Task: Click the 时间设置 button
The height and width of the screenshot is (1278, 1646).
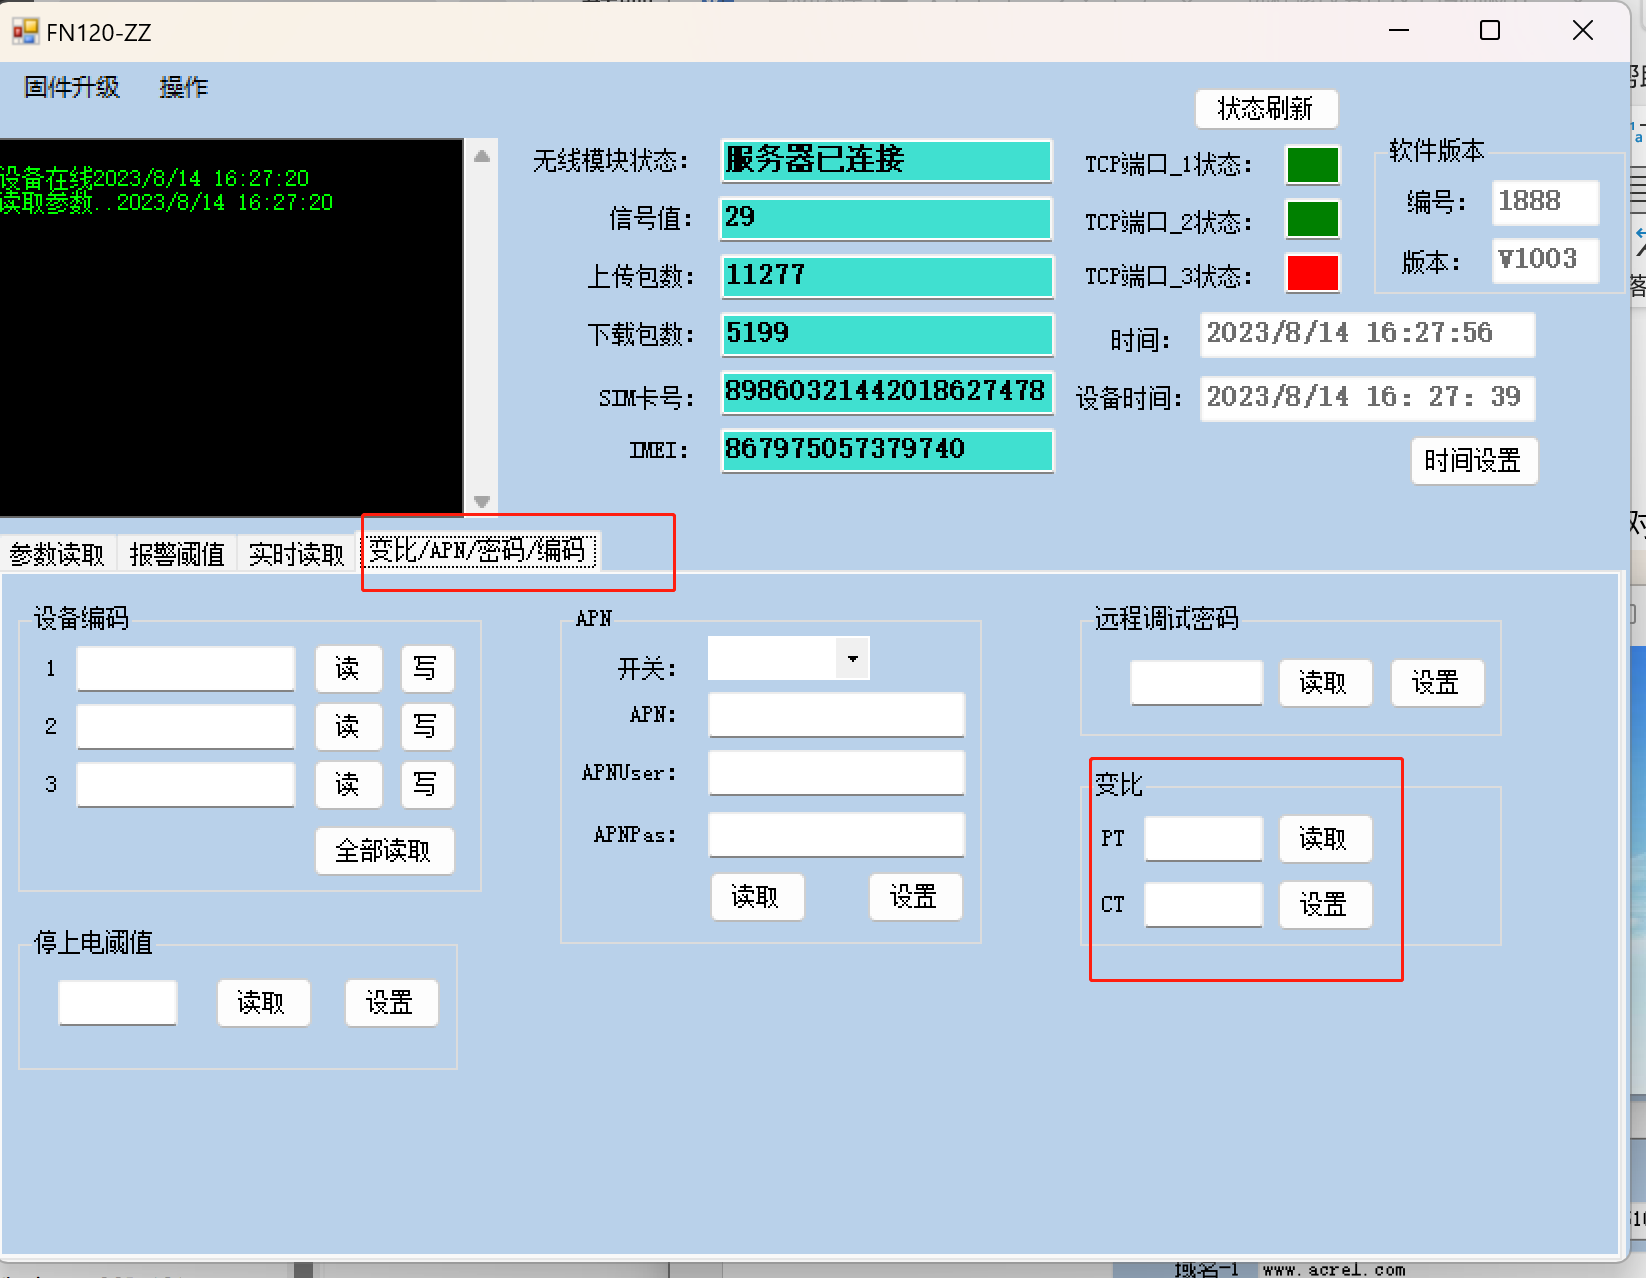Action: pyautogui.click(x=1473, y=461)
